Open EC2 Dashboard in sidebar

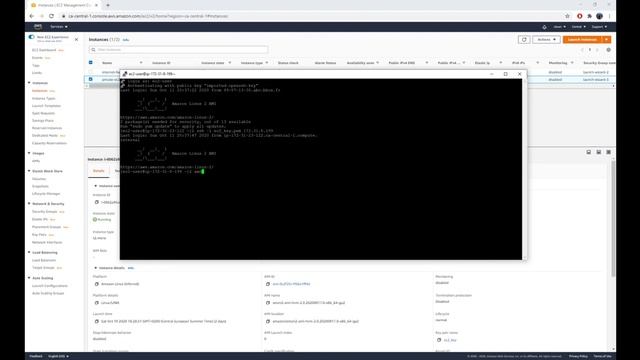click(44, 50)
